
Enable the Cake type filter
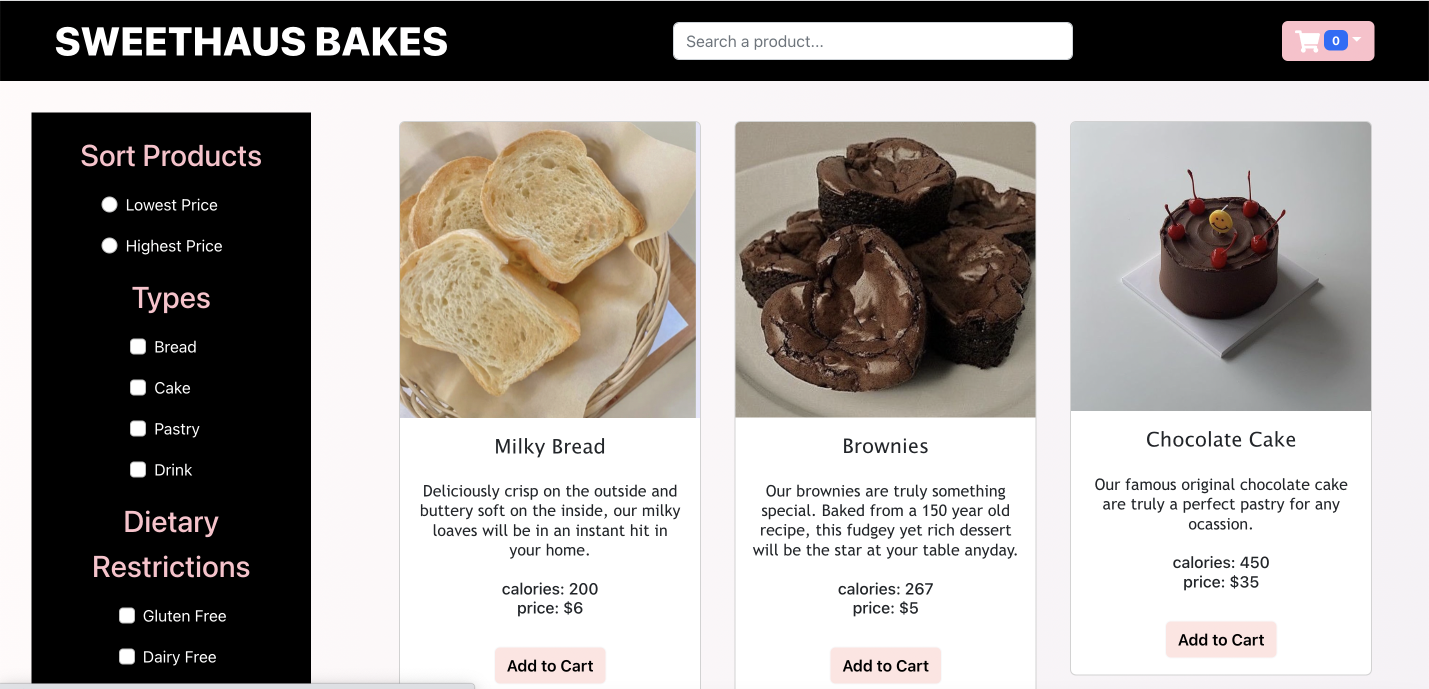(x=138, y=388)
